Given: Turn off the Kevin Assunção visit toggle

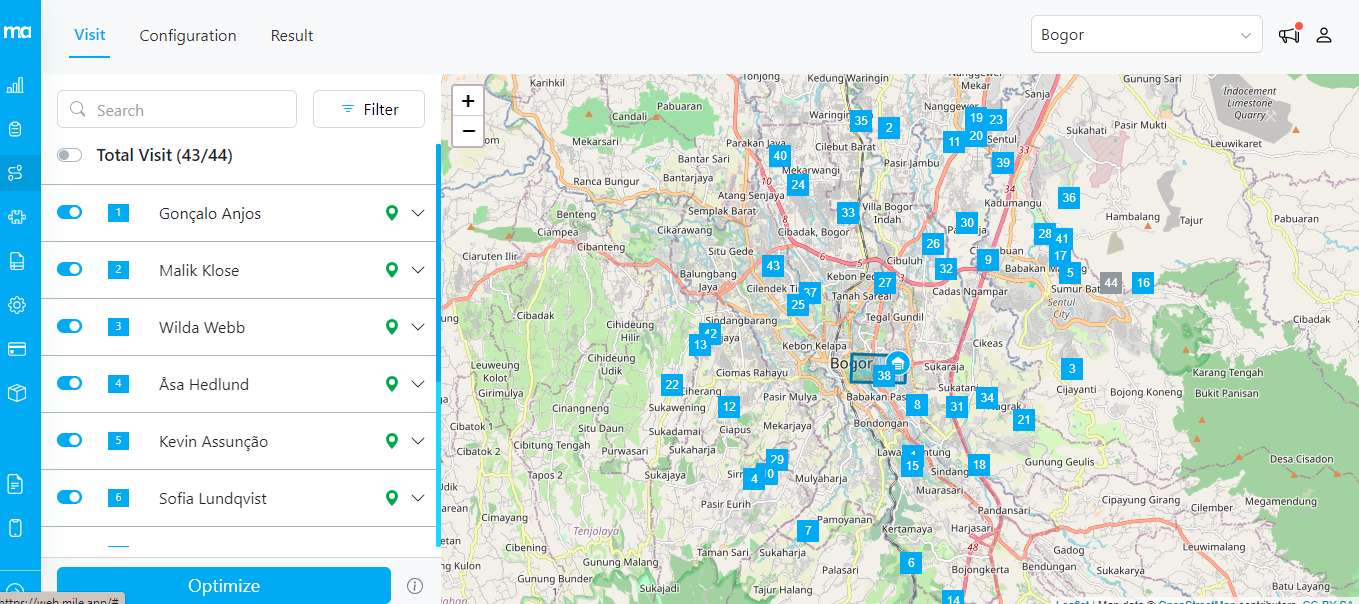Looking at the screenshot, I should [x=70, y=441].
